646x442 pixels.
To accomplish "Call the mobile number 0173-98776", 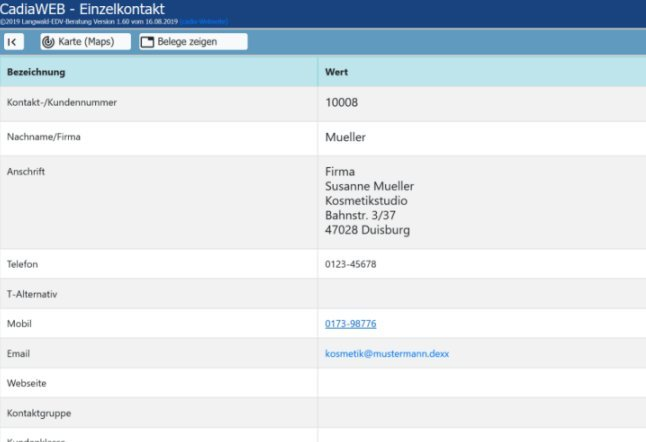I will 351,324.
